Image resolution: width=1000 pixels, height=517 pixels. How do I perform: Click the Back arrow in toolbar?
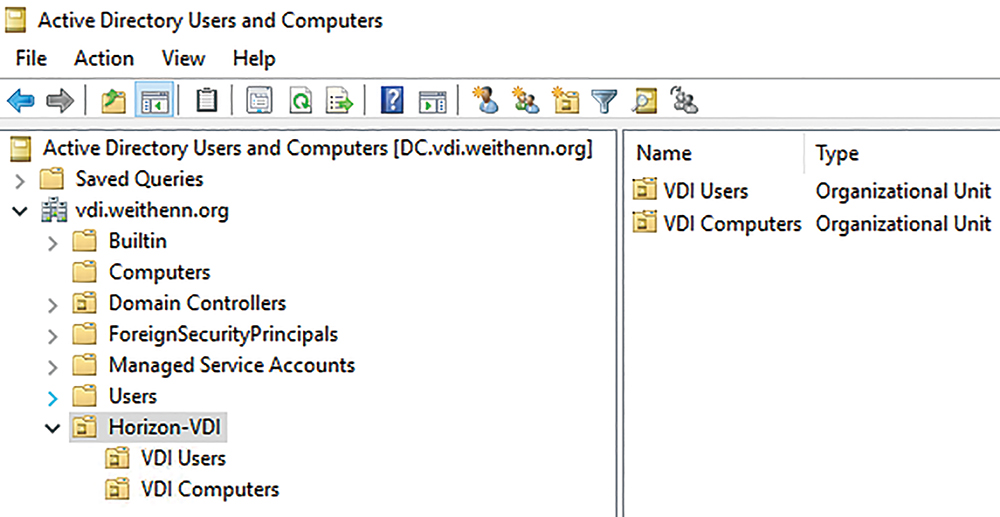pos(20,101)
